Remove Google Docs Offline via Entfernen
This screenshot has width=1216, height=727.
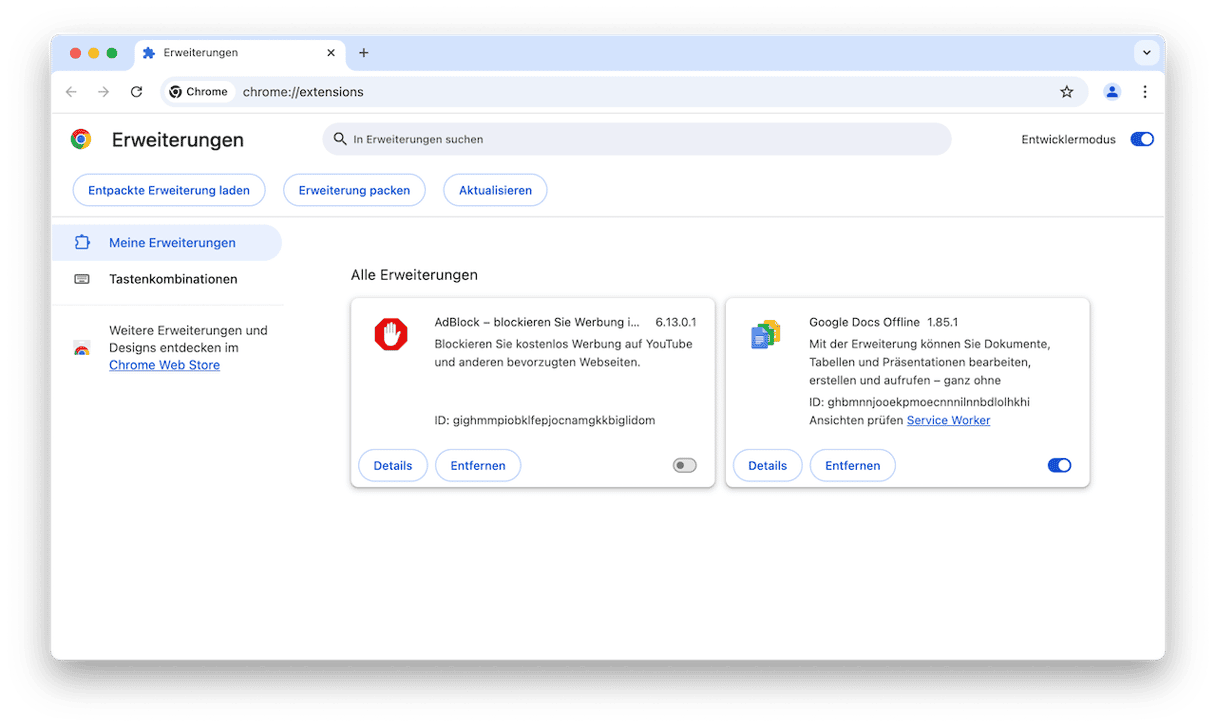[853, 465]
